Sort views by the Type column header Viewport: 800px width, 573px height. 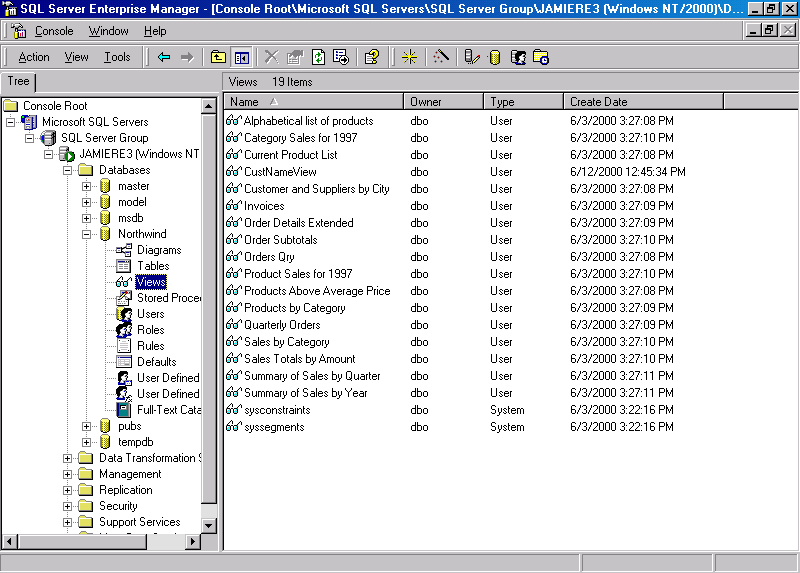point(523,102)
